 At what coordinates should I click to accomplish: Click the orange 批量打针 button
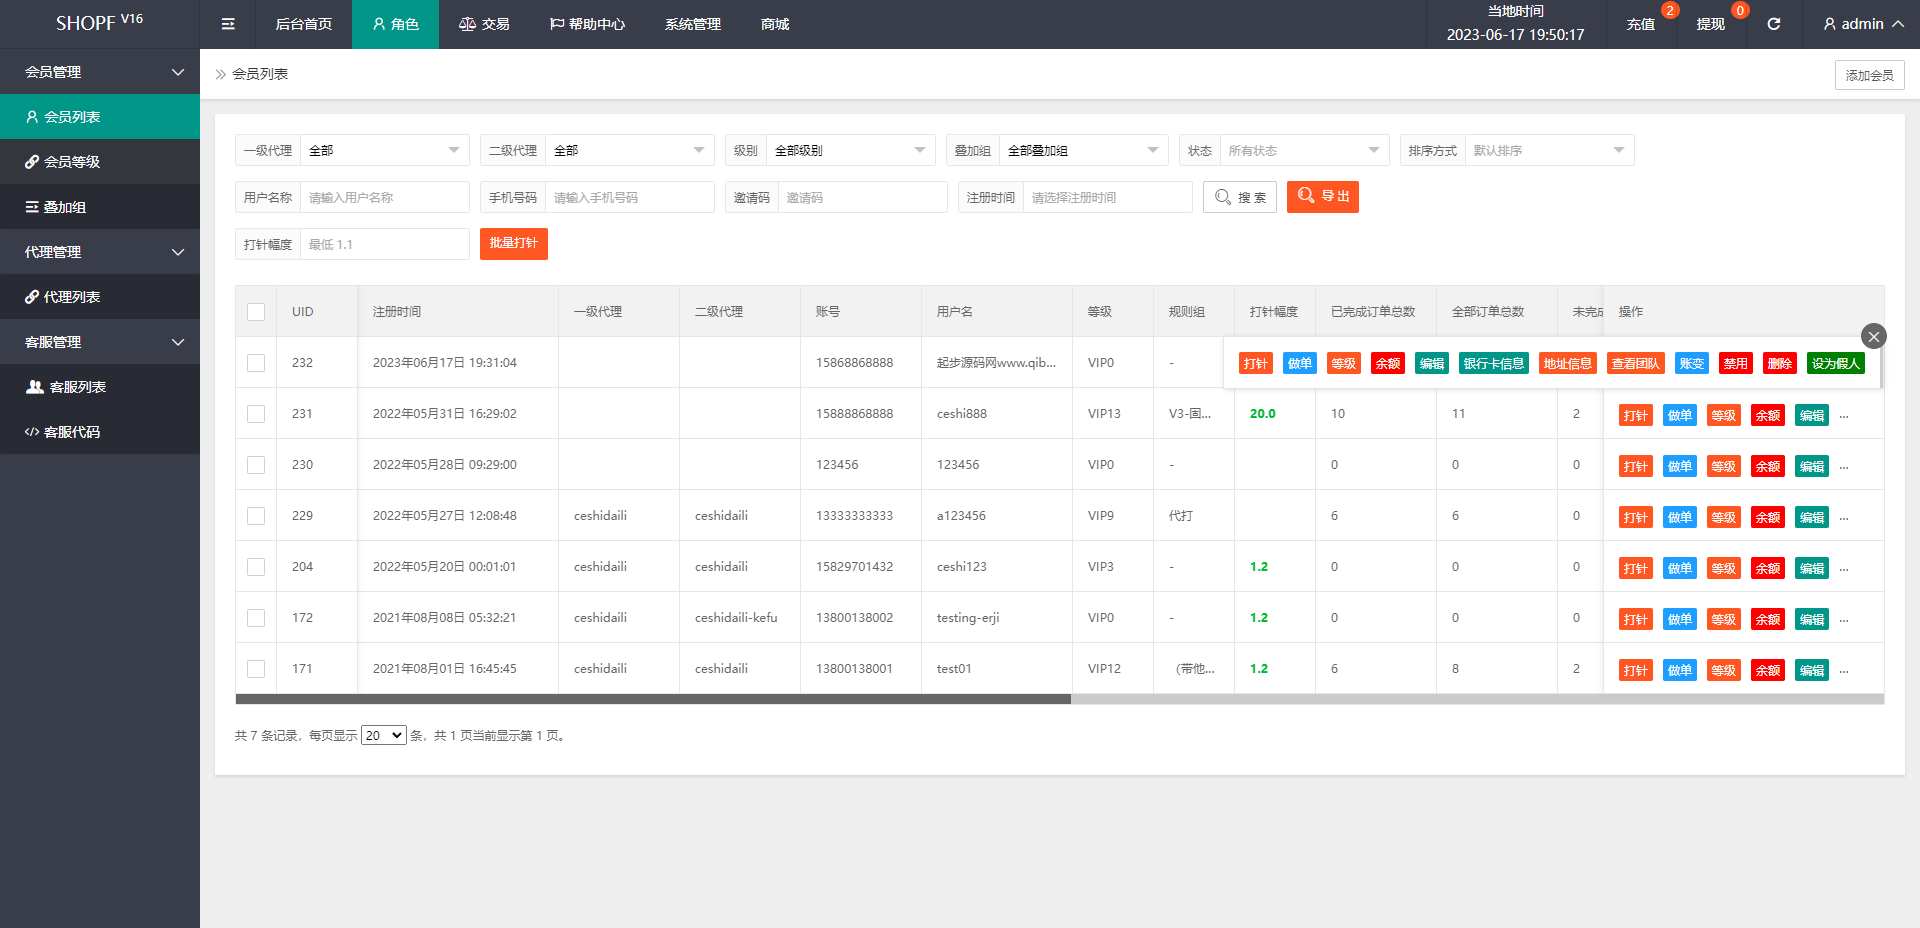point(513,244)
